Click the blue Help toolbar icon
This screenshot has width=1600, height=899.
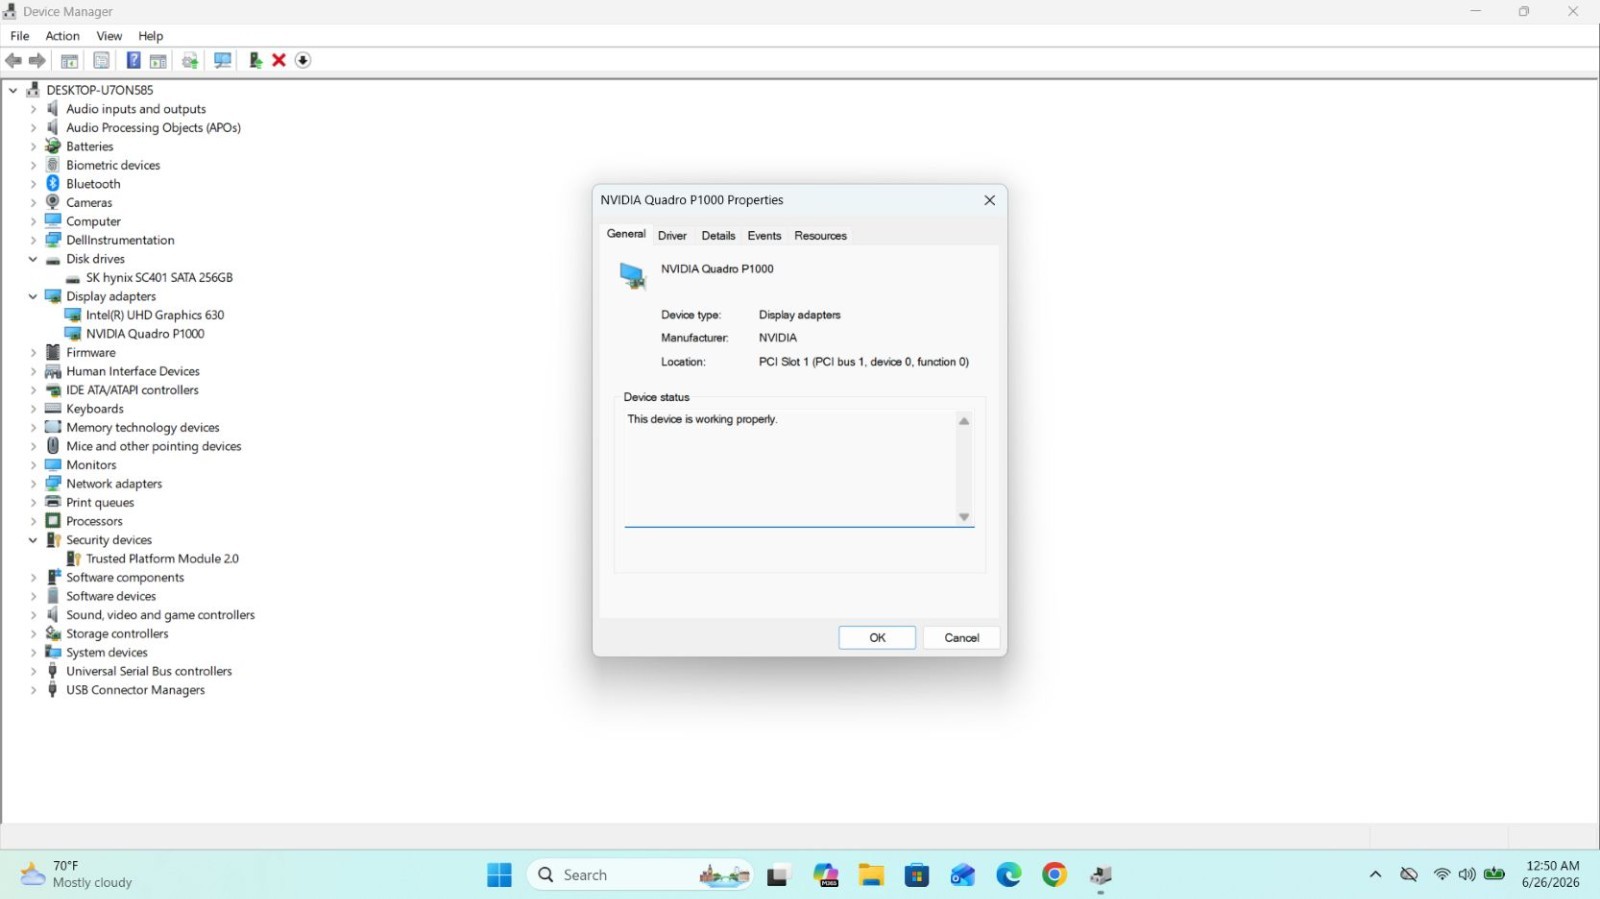(x=133, y=61)
